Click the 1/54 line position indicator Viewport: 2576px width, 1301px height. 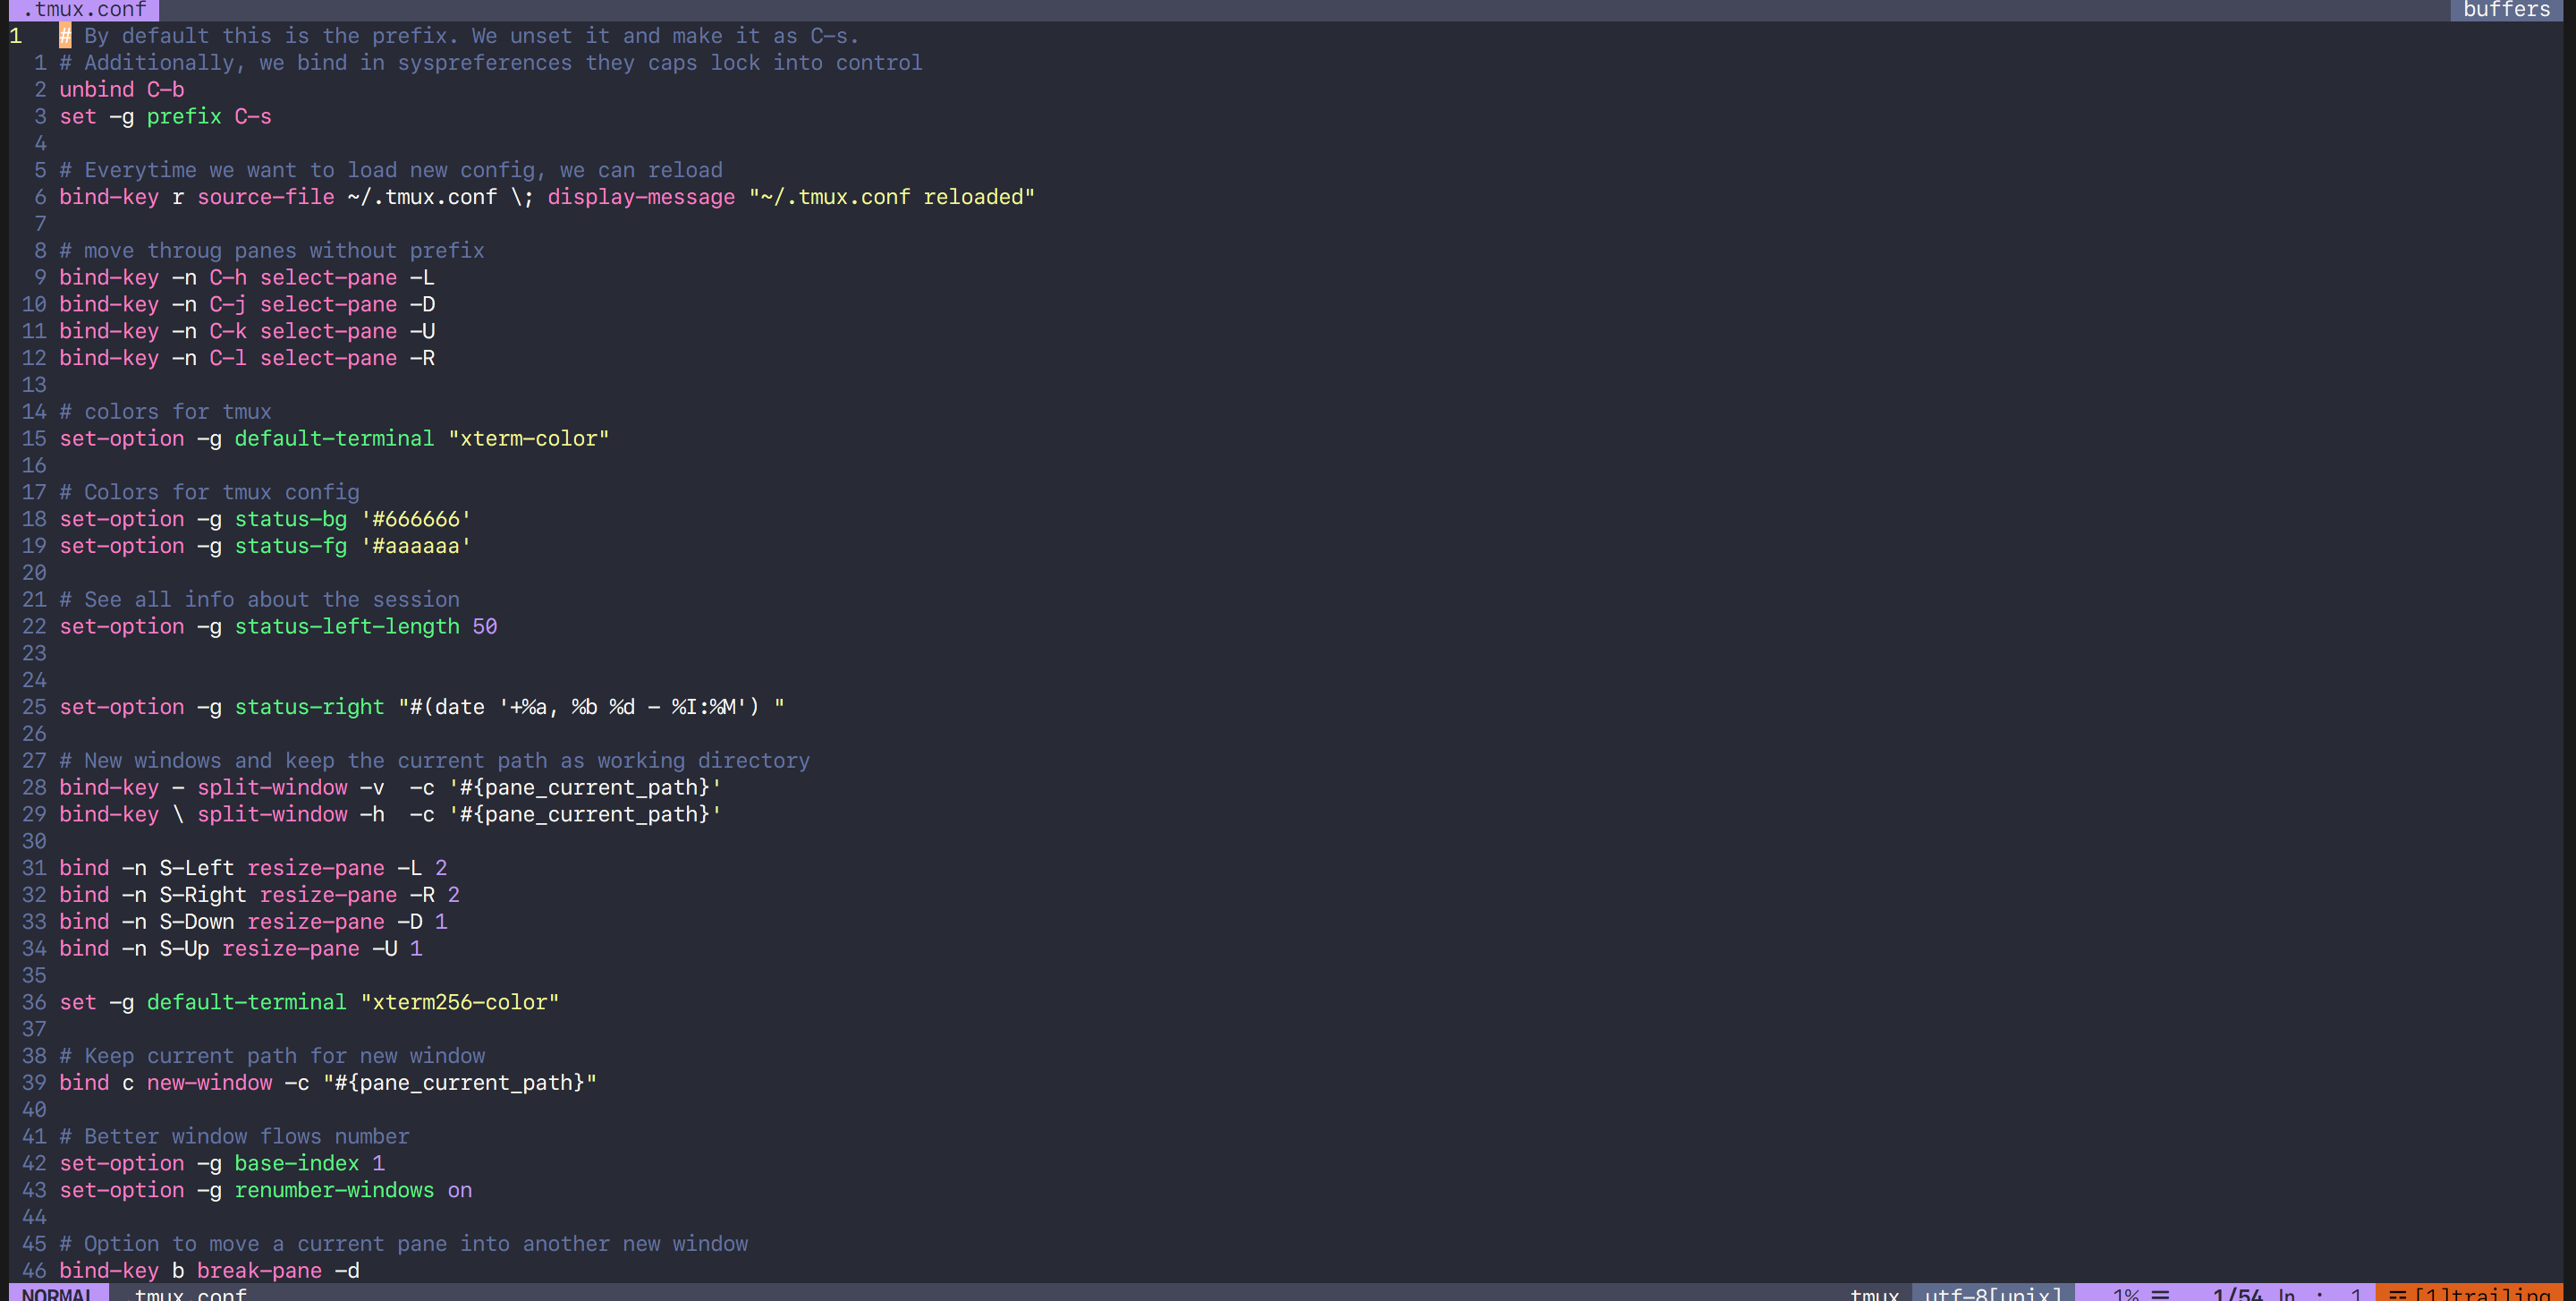tap(2237, 1293)
